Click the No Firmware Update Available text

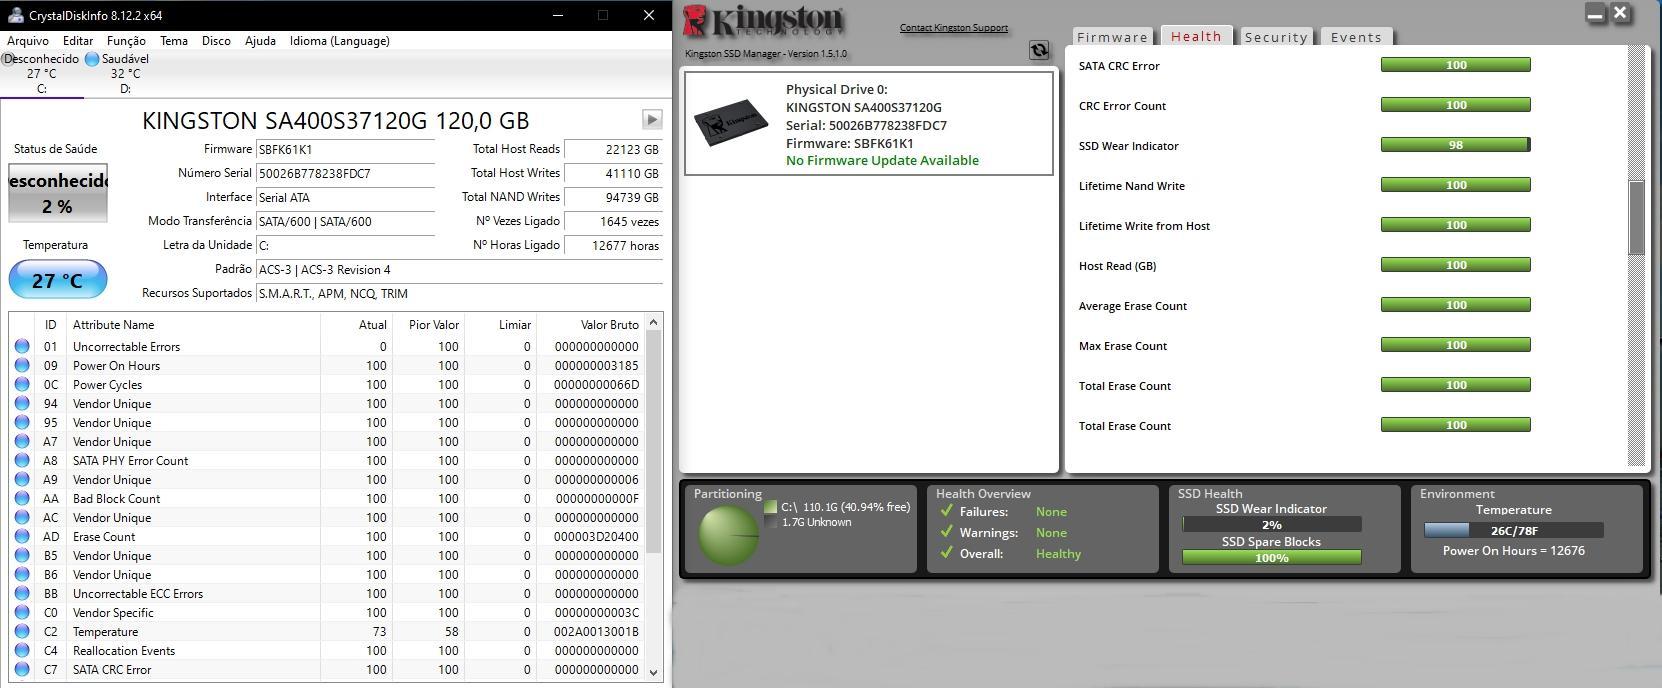click(x=882, y=160)
